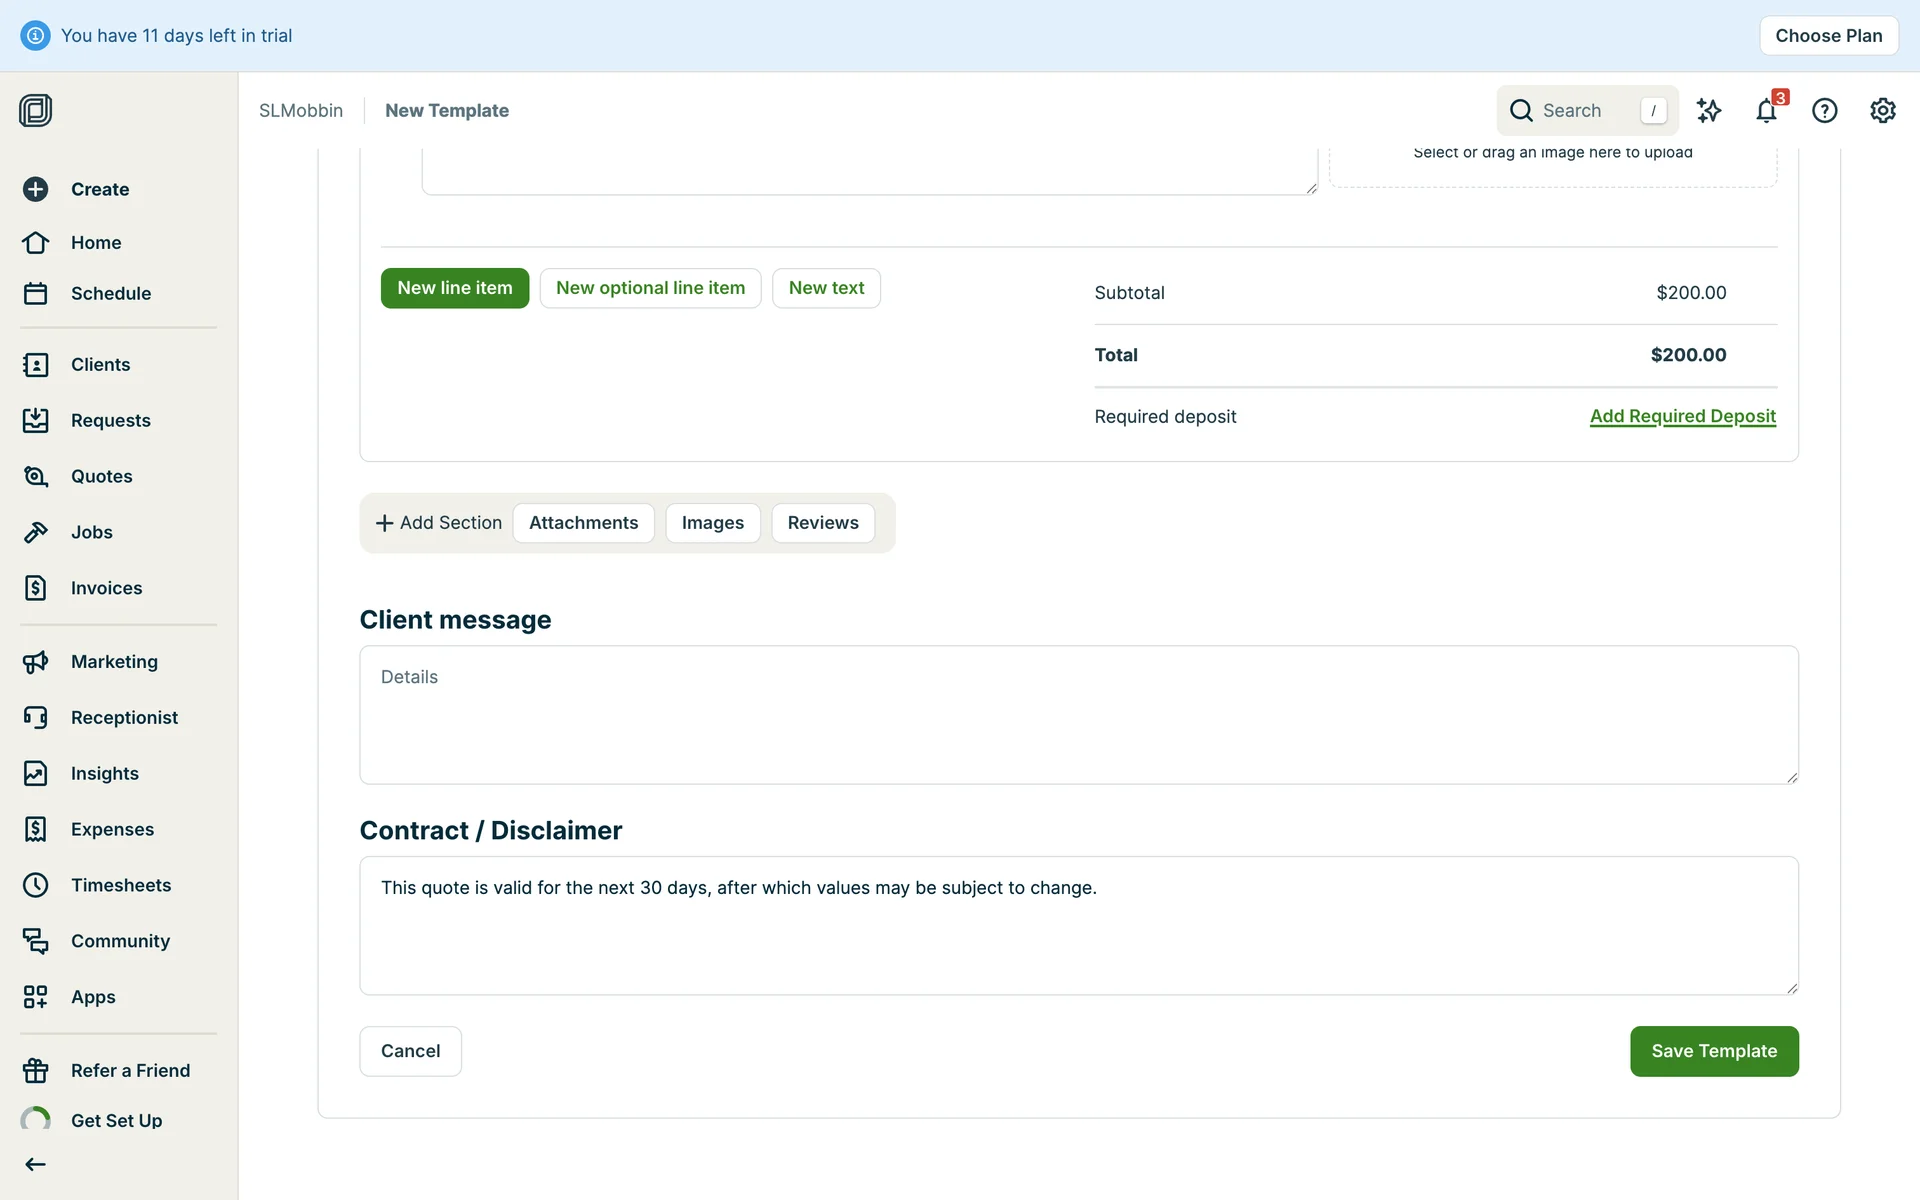Open the help question mark icon
The height and width of the screenshot is (1200, 1920).
coord(1824,111)
